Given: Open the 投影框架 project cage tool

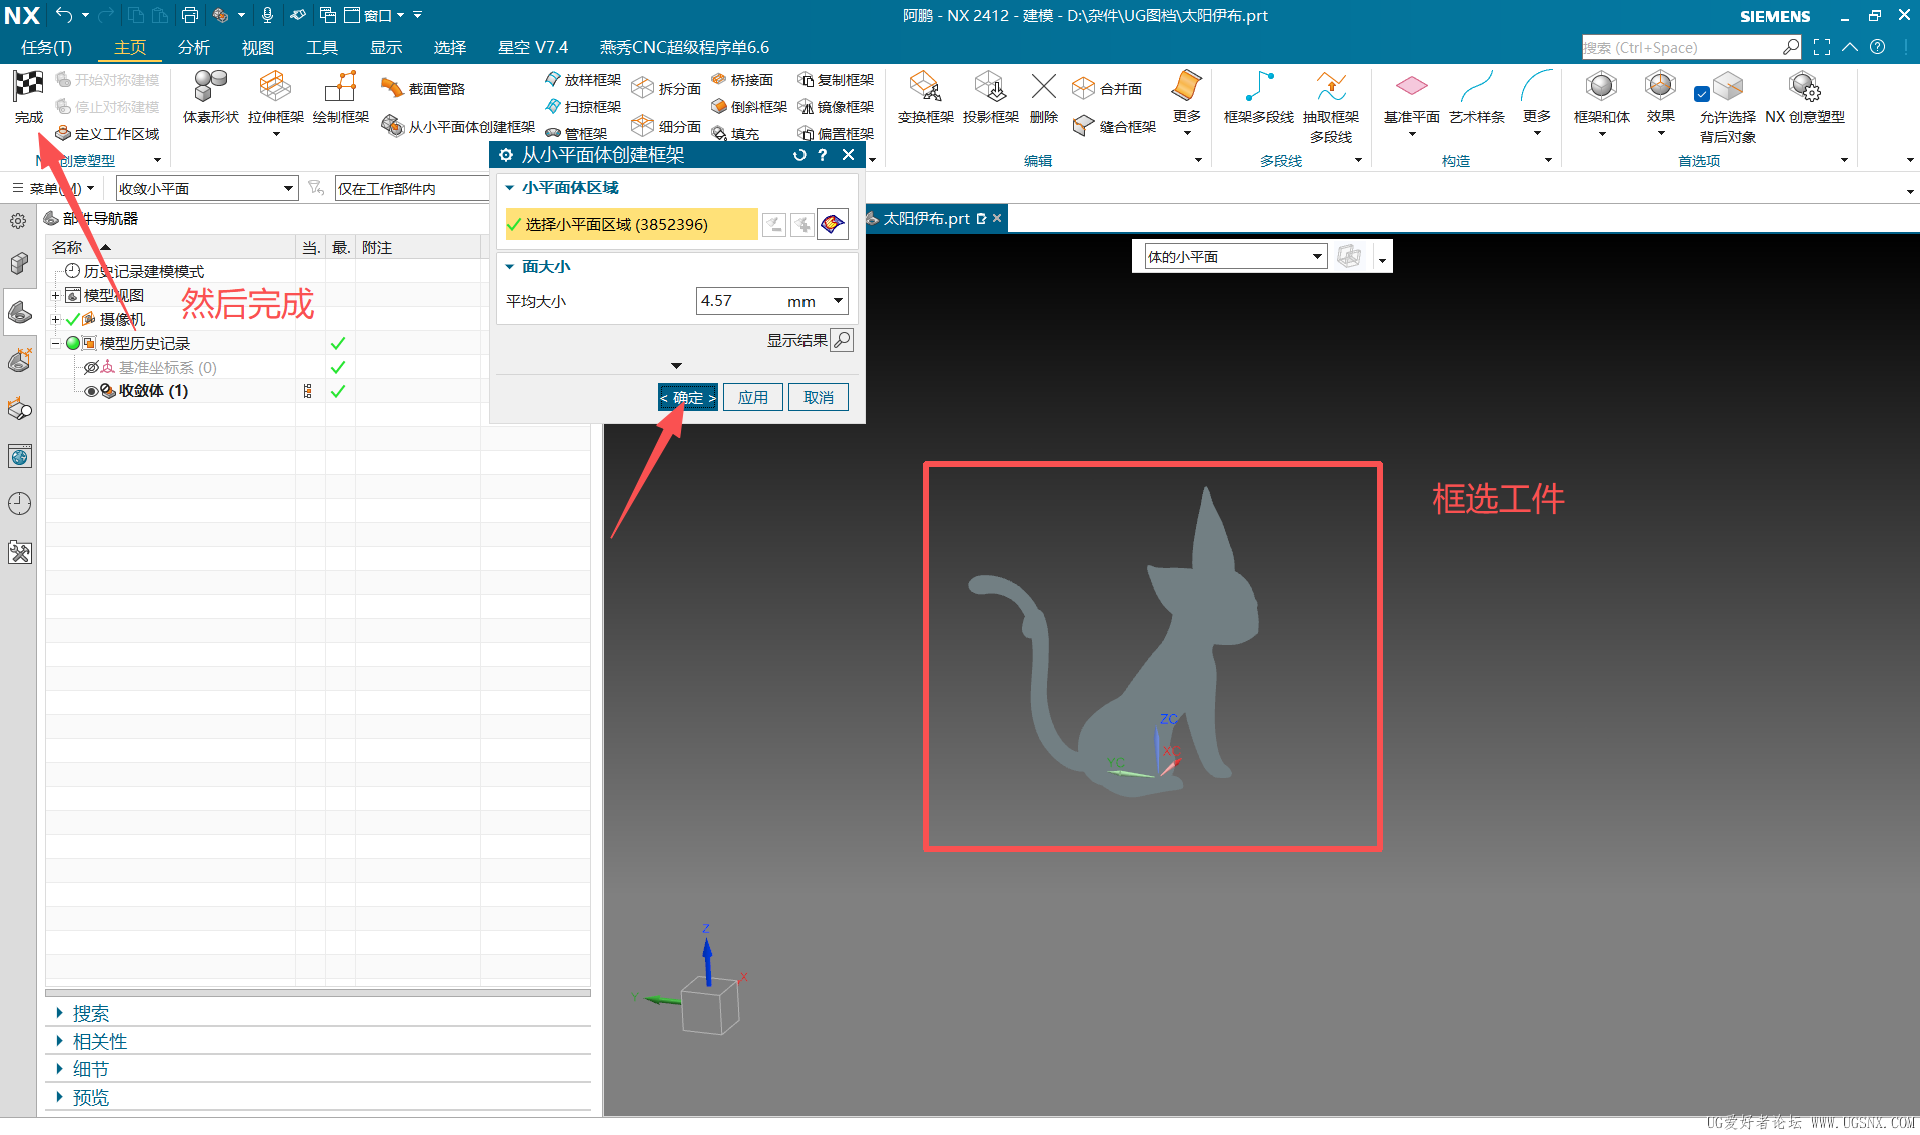Looking at the screenshot, I should pos(990,97).
